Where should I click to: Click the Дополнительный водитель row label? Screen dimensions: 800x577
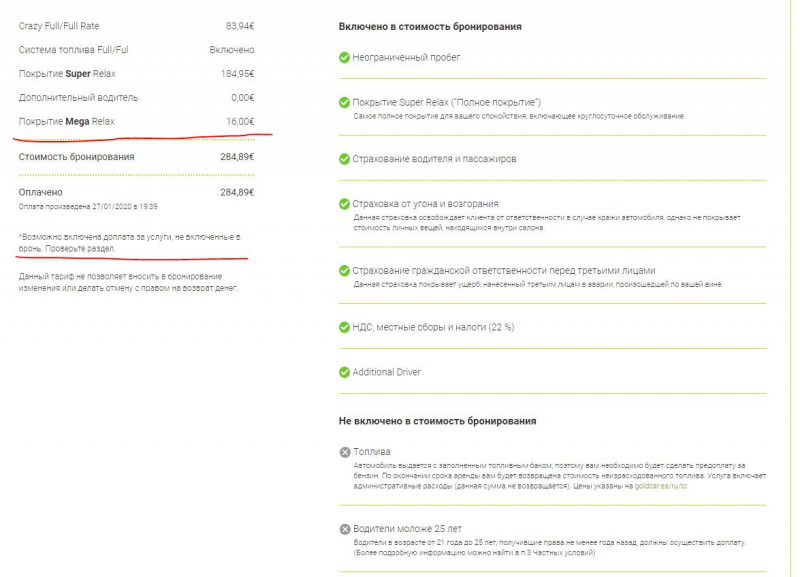coord(78,98)
